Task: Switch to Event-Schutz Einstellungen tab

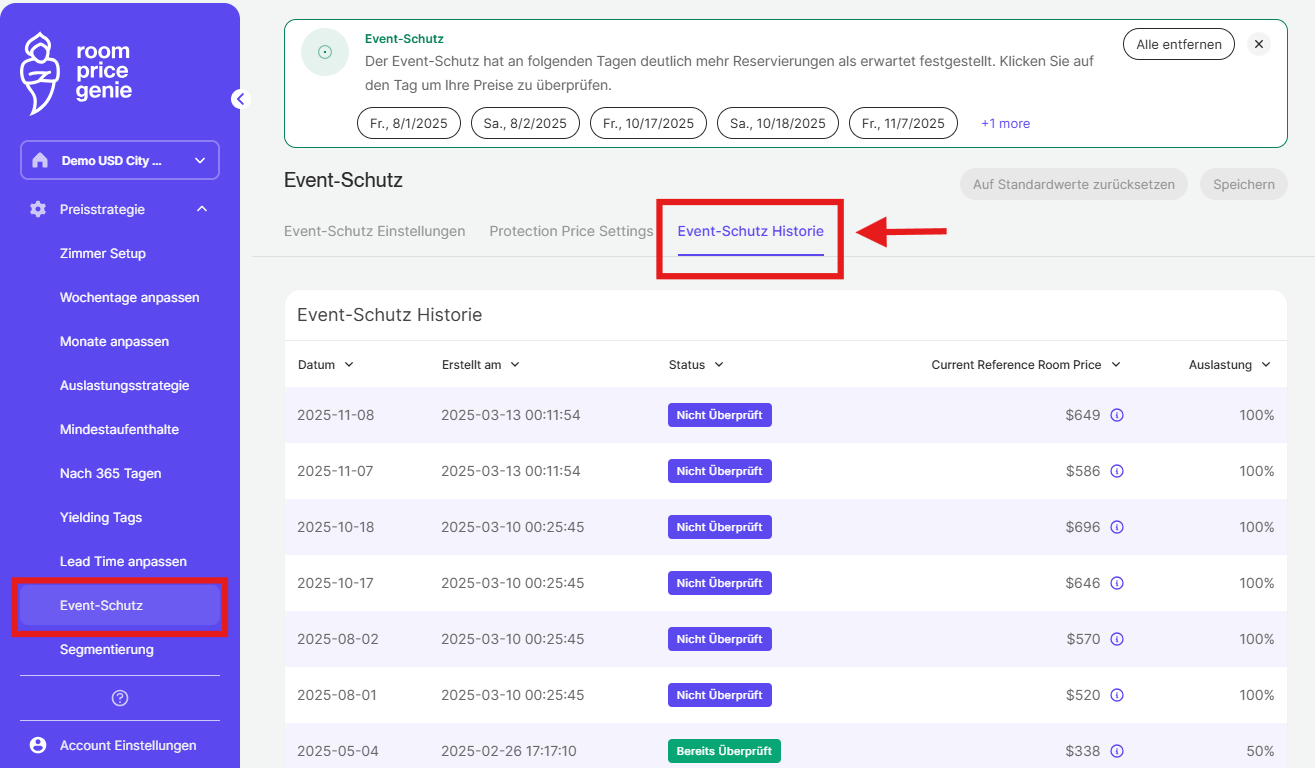Action: point(374,231)
